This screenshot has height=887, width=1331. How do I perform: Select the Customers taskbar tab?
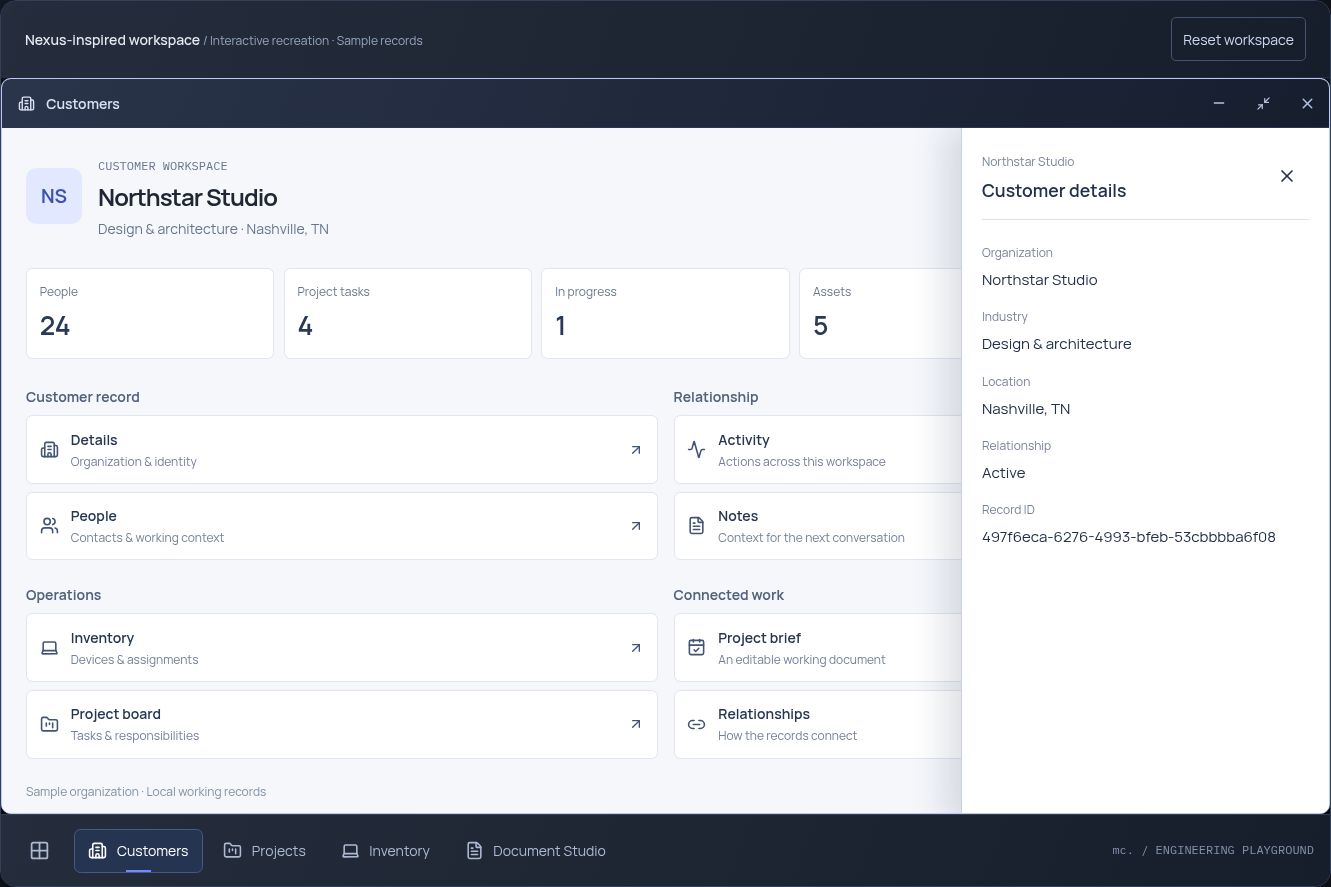pyautogui.click(x=138, y=851)
